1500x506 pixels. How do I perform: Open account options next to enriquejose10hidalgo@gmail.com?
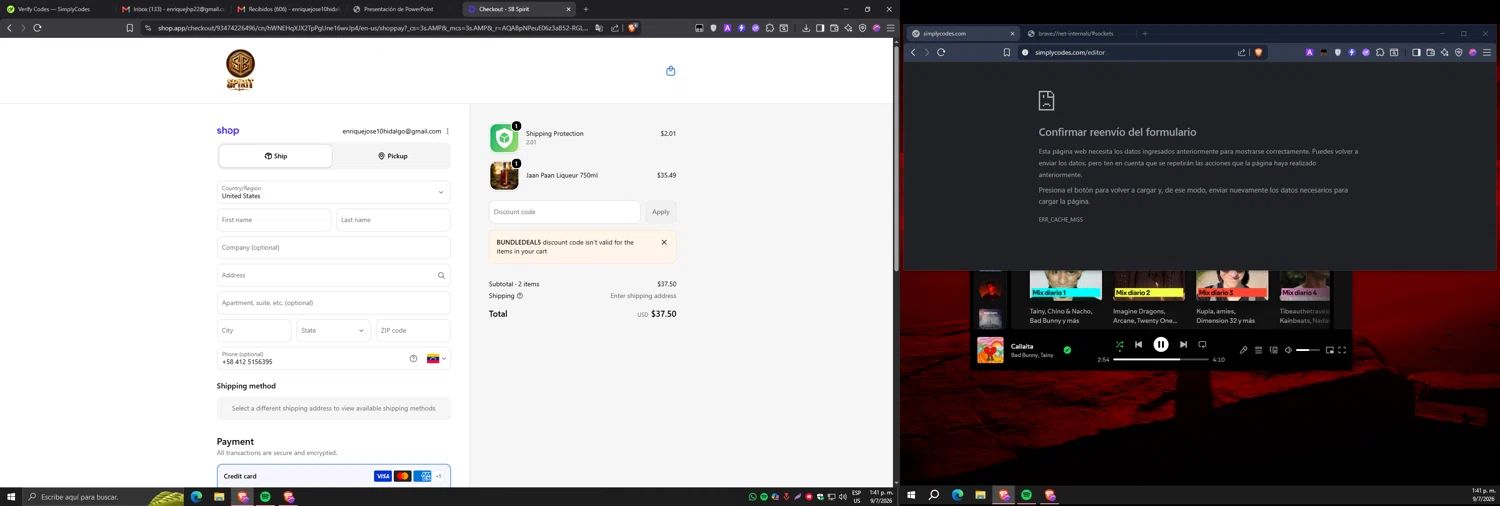pyautogui.click(x=448, y=131)
